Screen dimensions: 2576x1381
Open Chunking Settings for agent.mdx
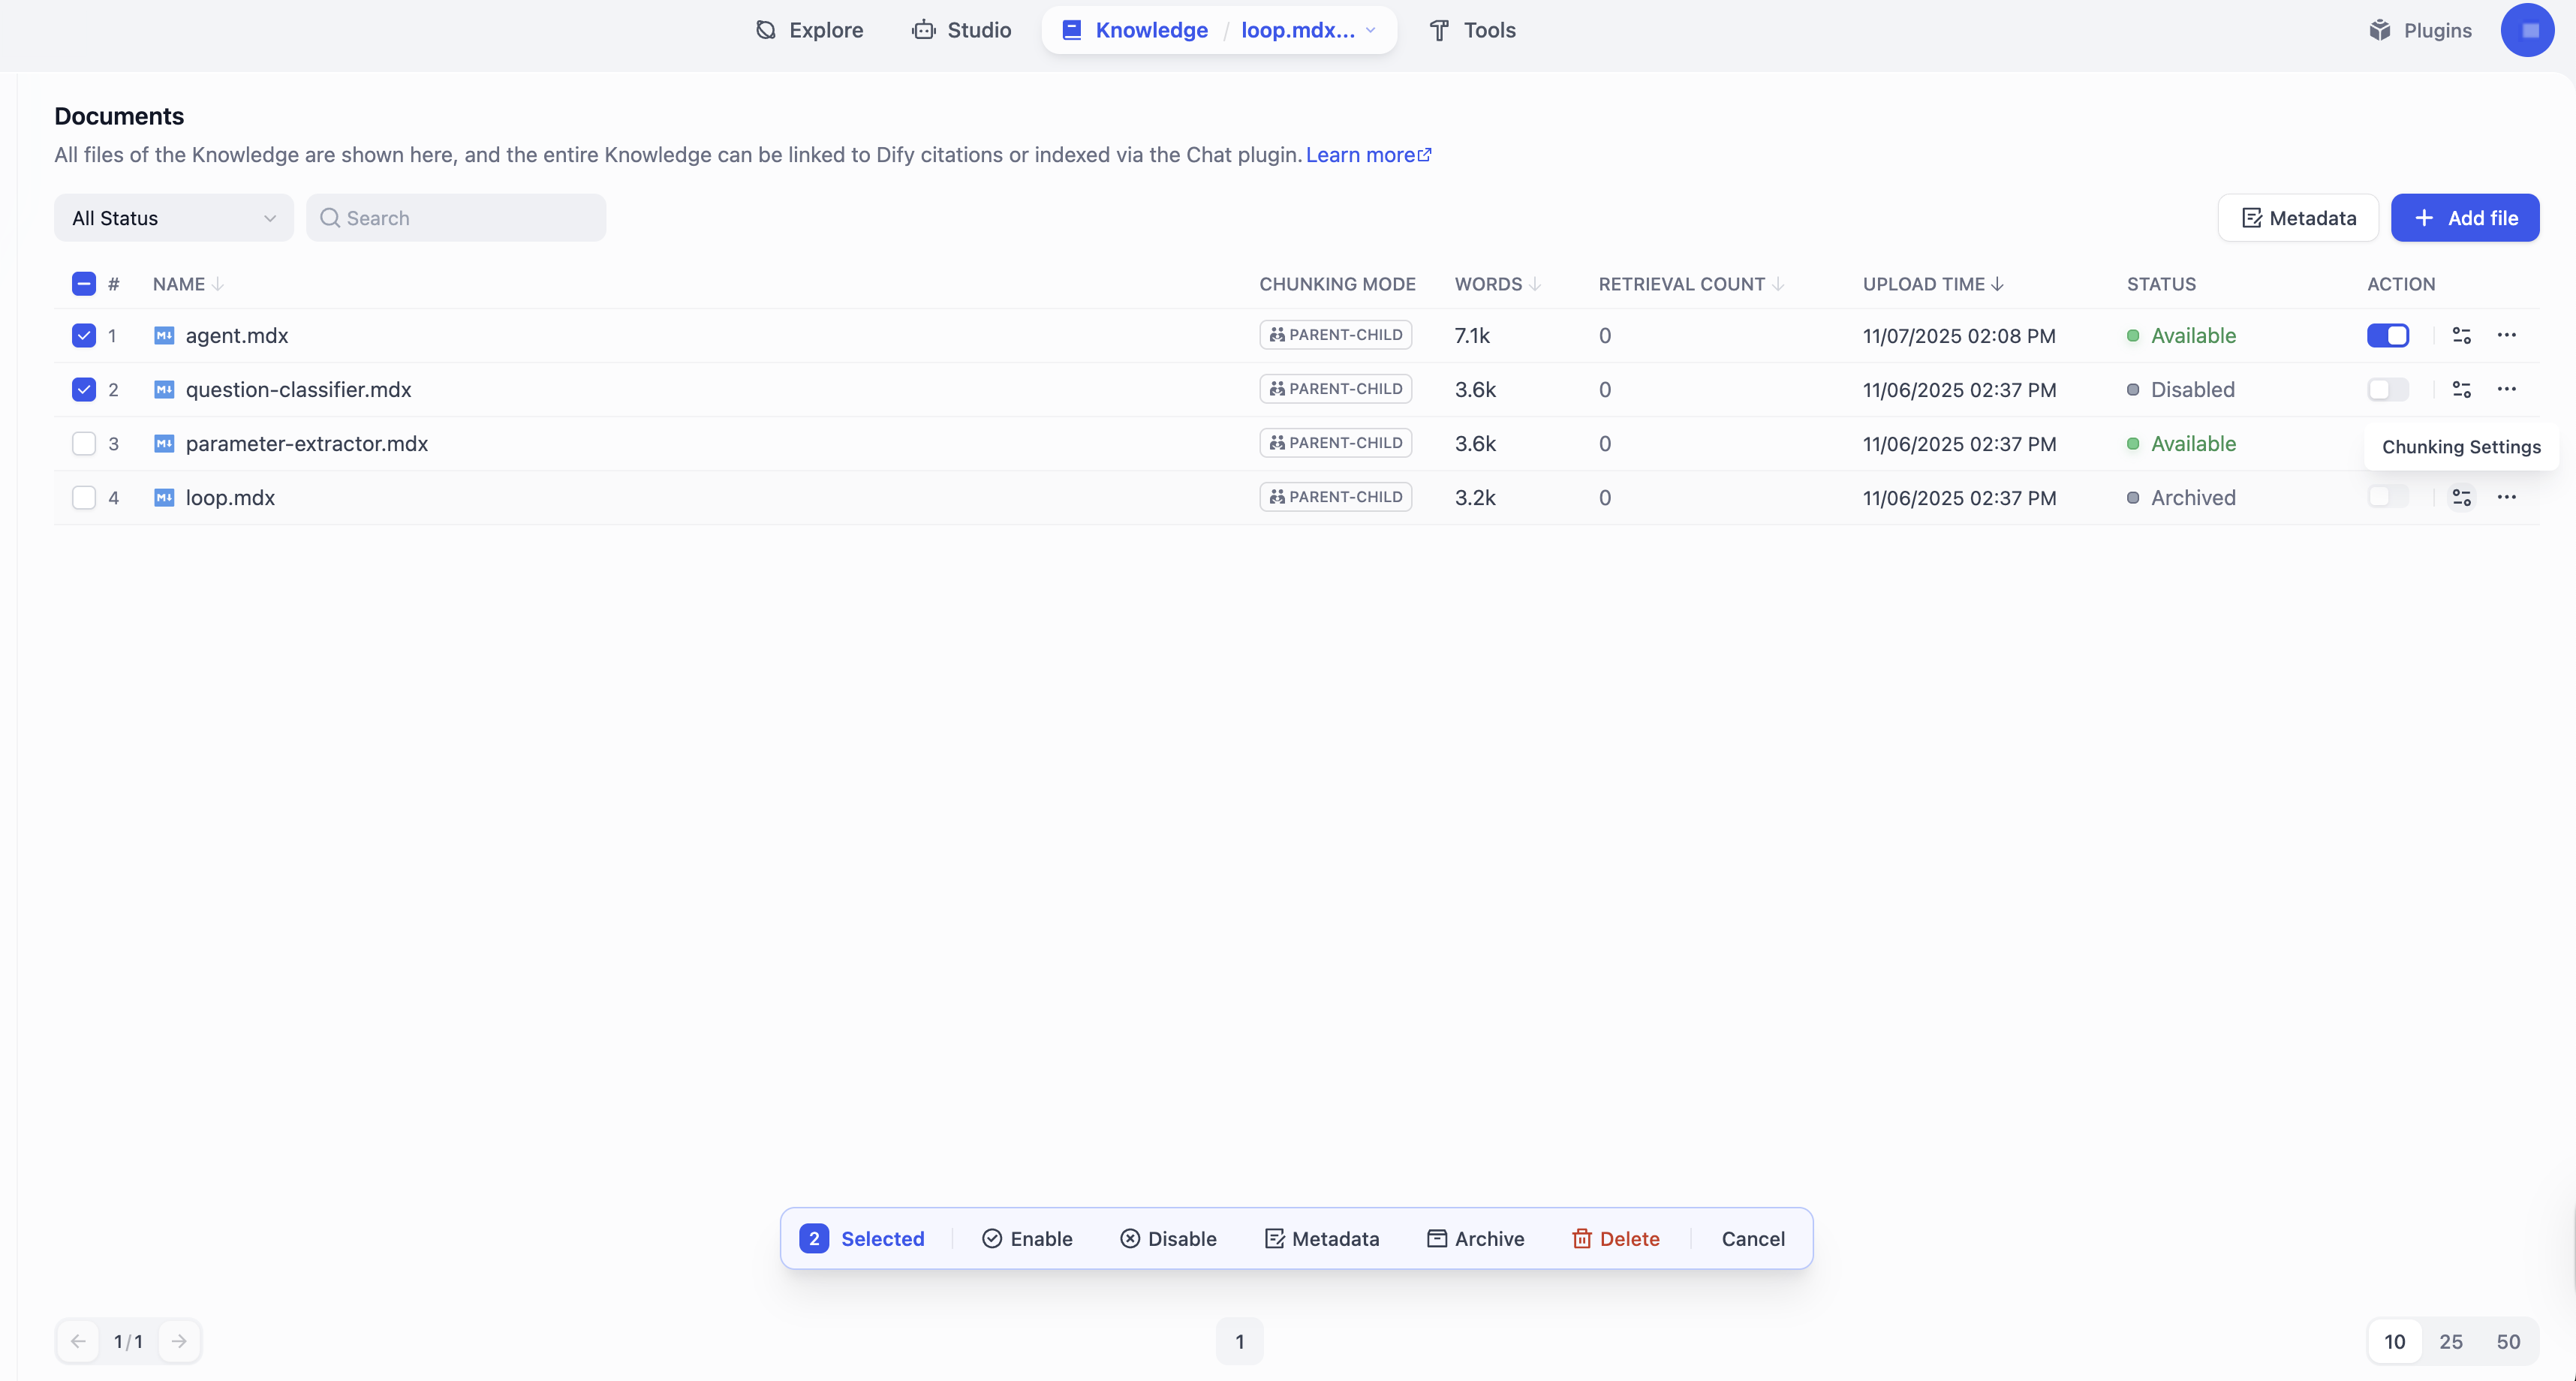[x=2461, y=335]
